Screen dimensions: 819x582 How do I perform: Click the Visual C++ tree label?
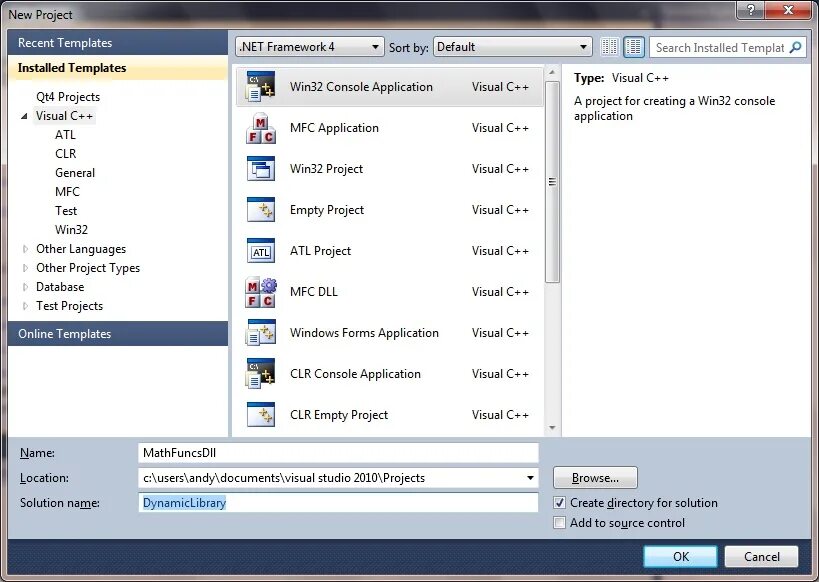point(64,116)
